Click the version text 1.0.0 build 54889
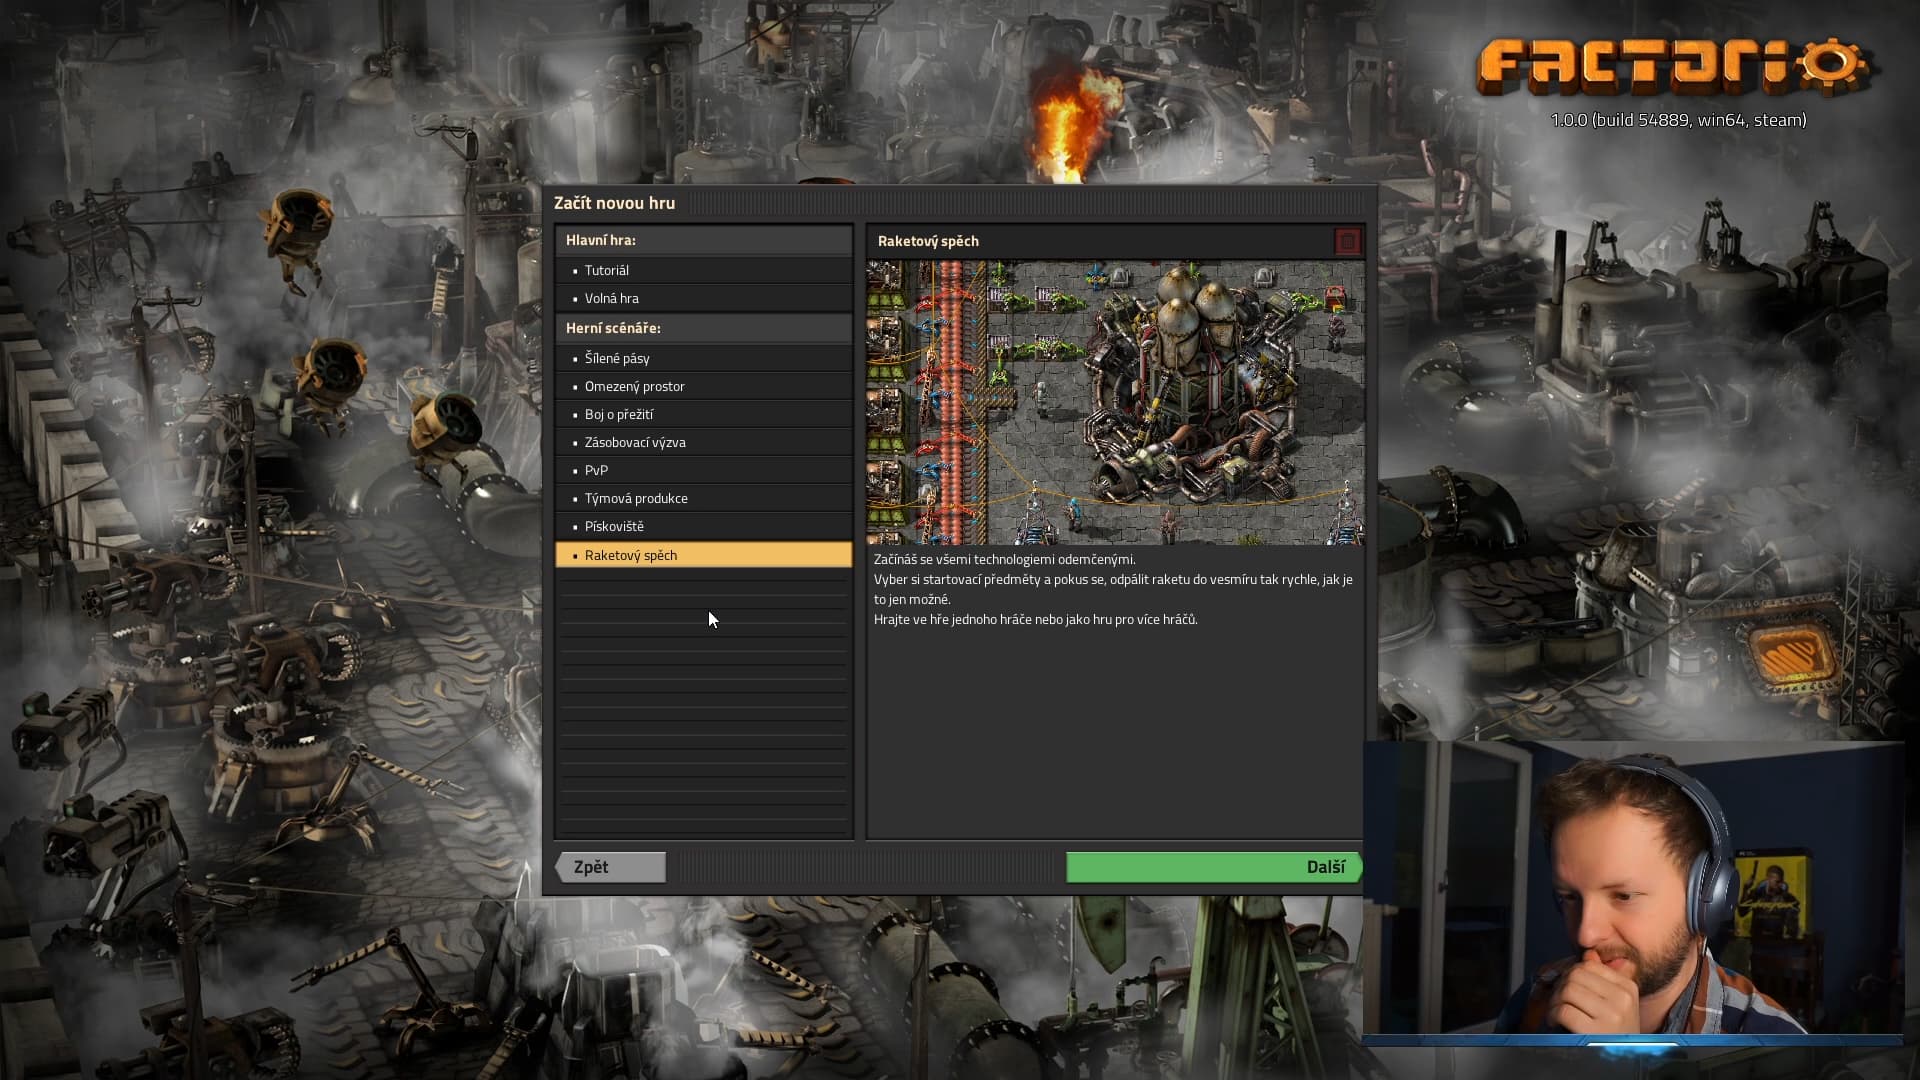Screen dimensions: 1920x1080 coord(1678,120)
